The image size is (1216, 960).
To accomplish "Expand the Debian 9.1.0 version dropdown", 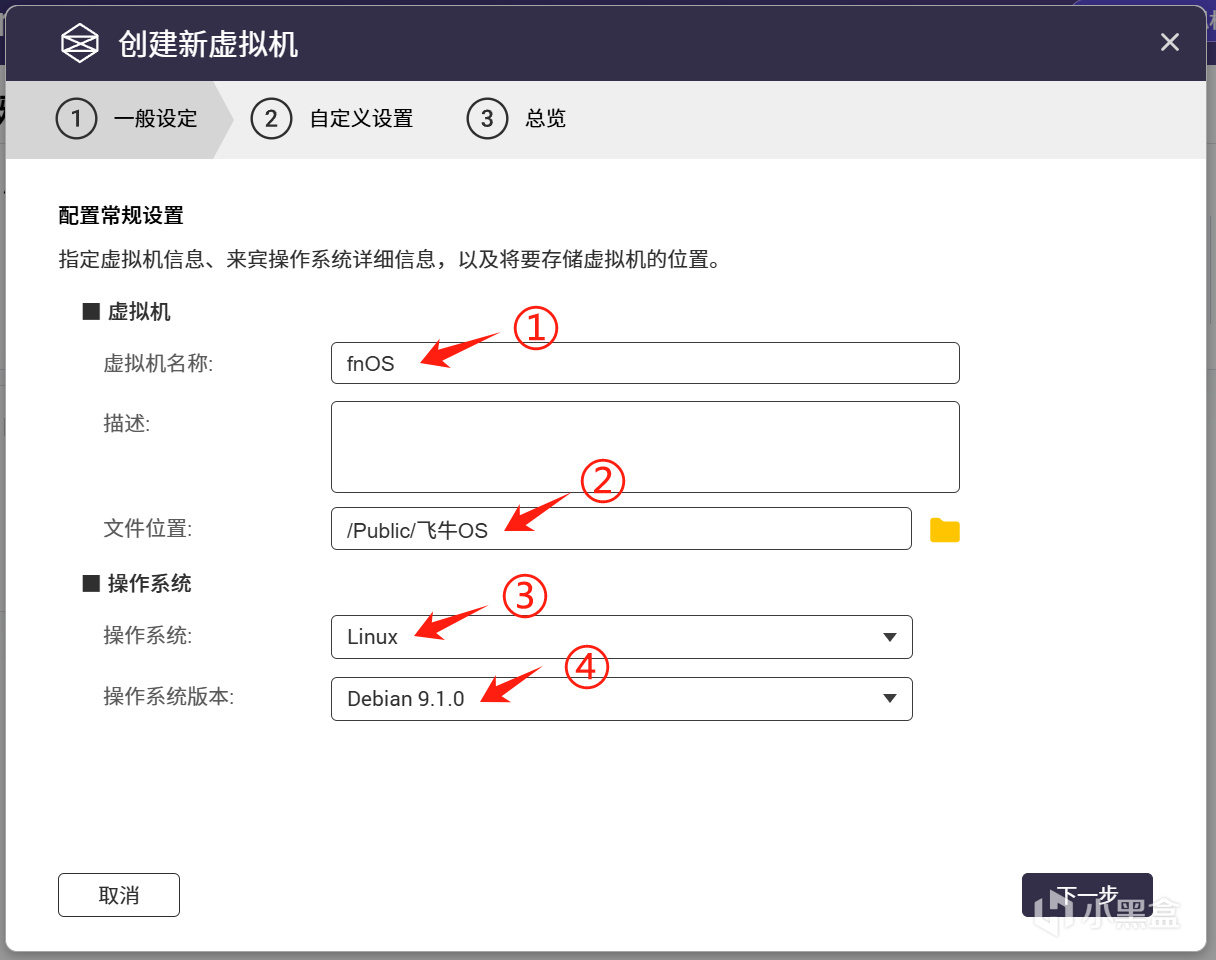I will coord(621,699).
